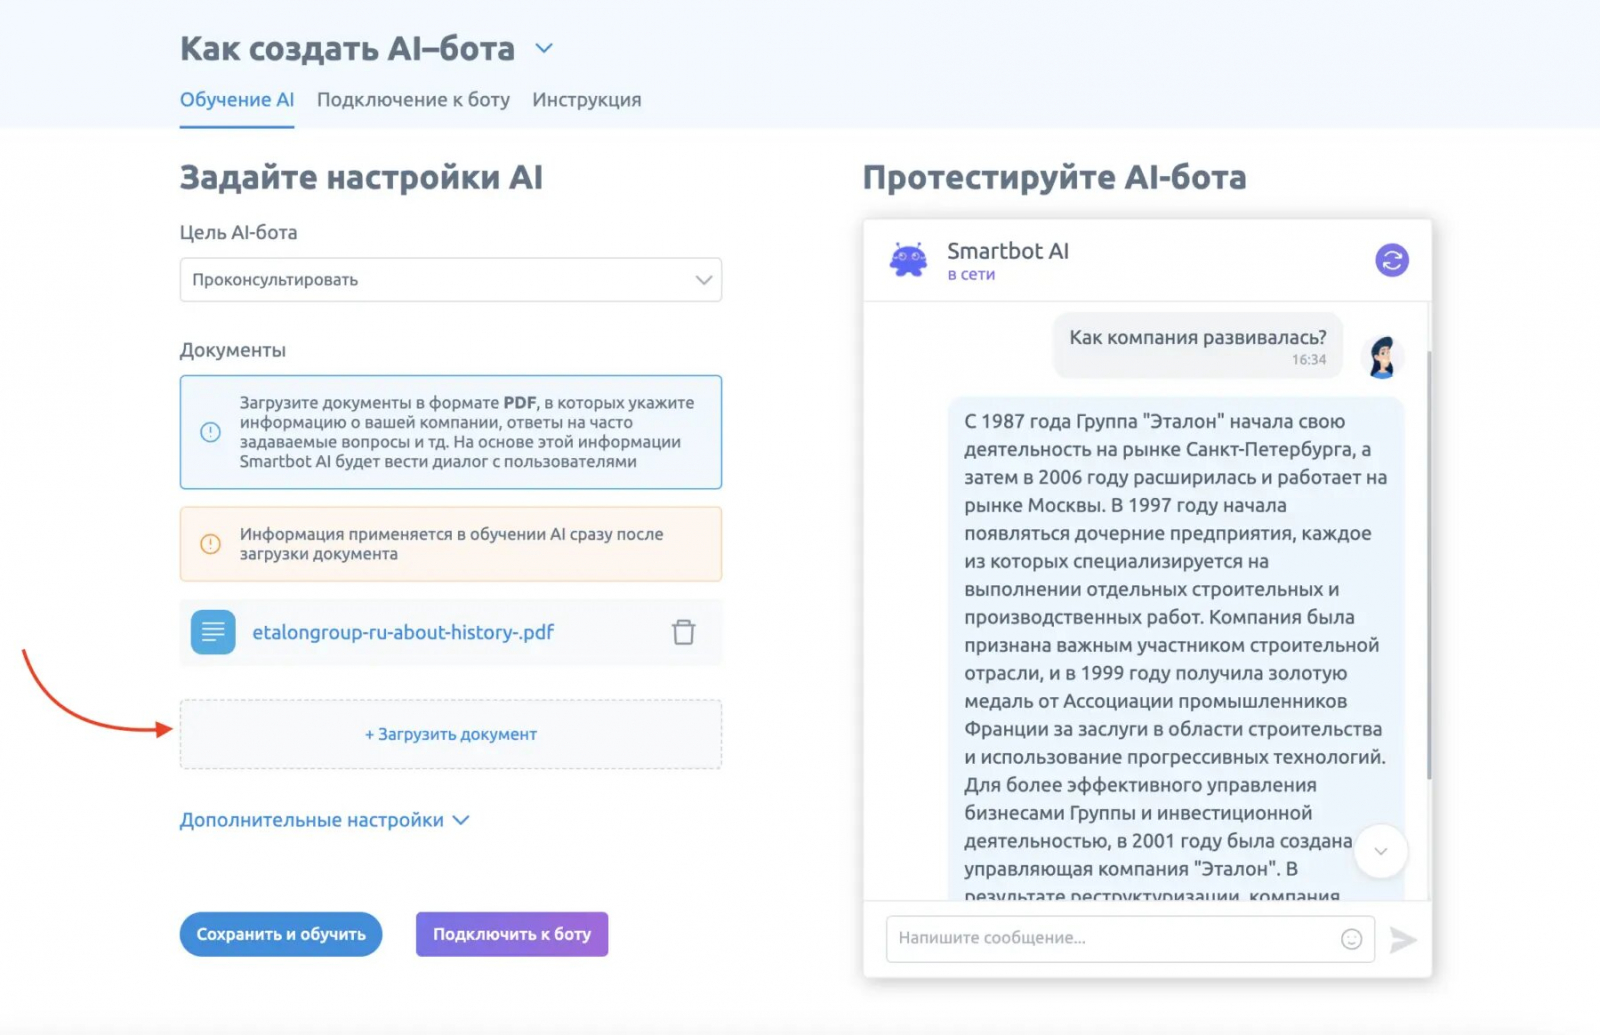Viewport: 1600px width, 1035px height.
Task: Click + Загрузить документ upload area
Action: click(x=451, y=734)
